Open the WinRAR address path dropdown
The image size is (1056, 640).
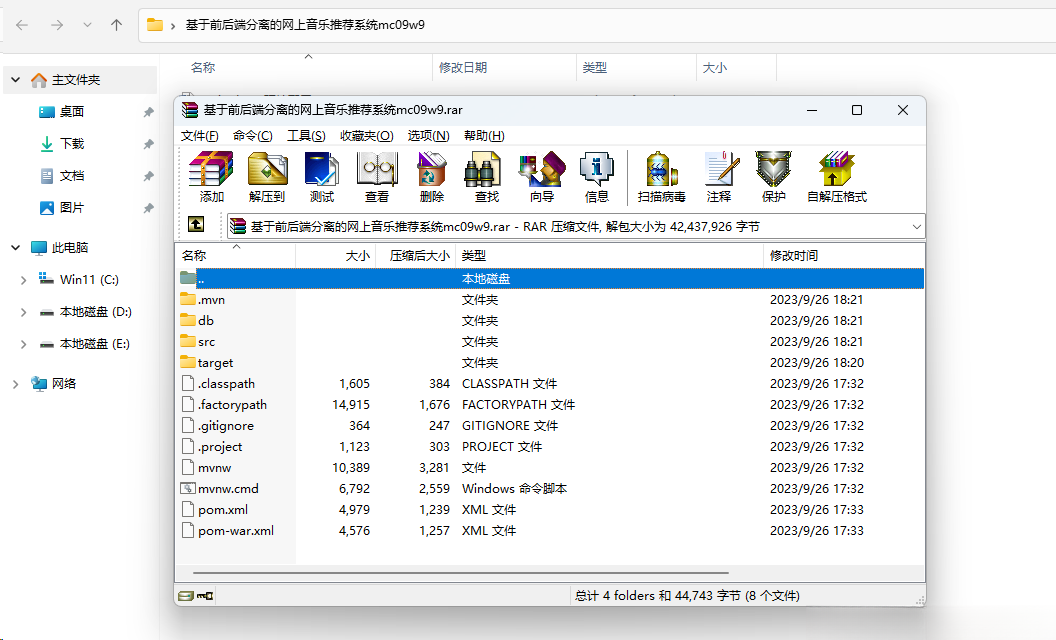[916, 227]
